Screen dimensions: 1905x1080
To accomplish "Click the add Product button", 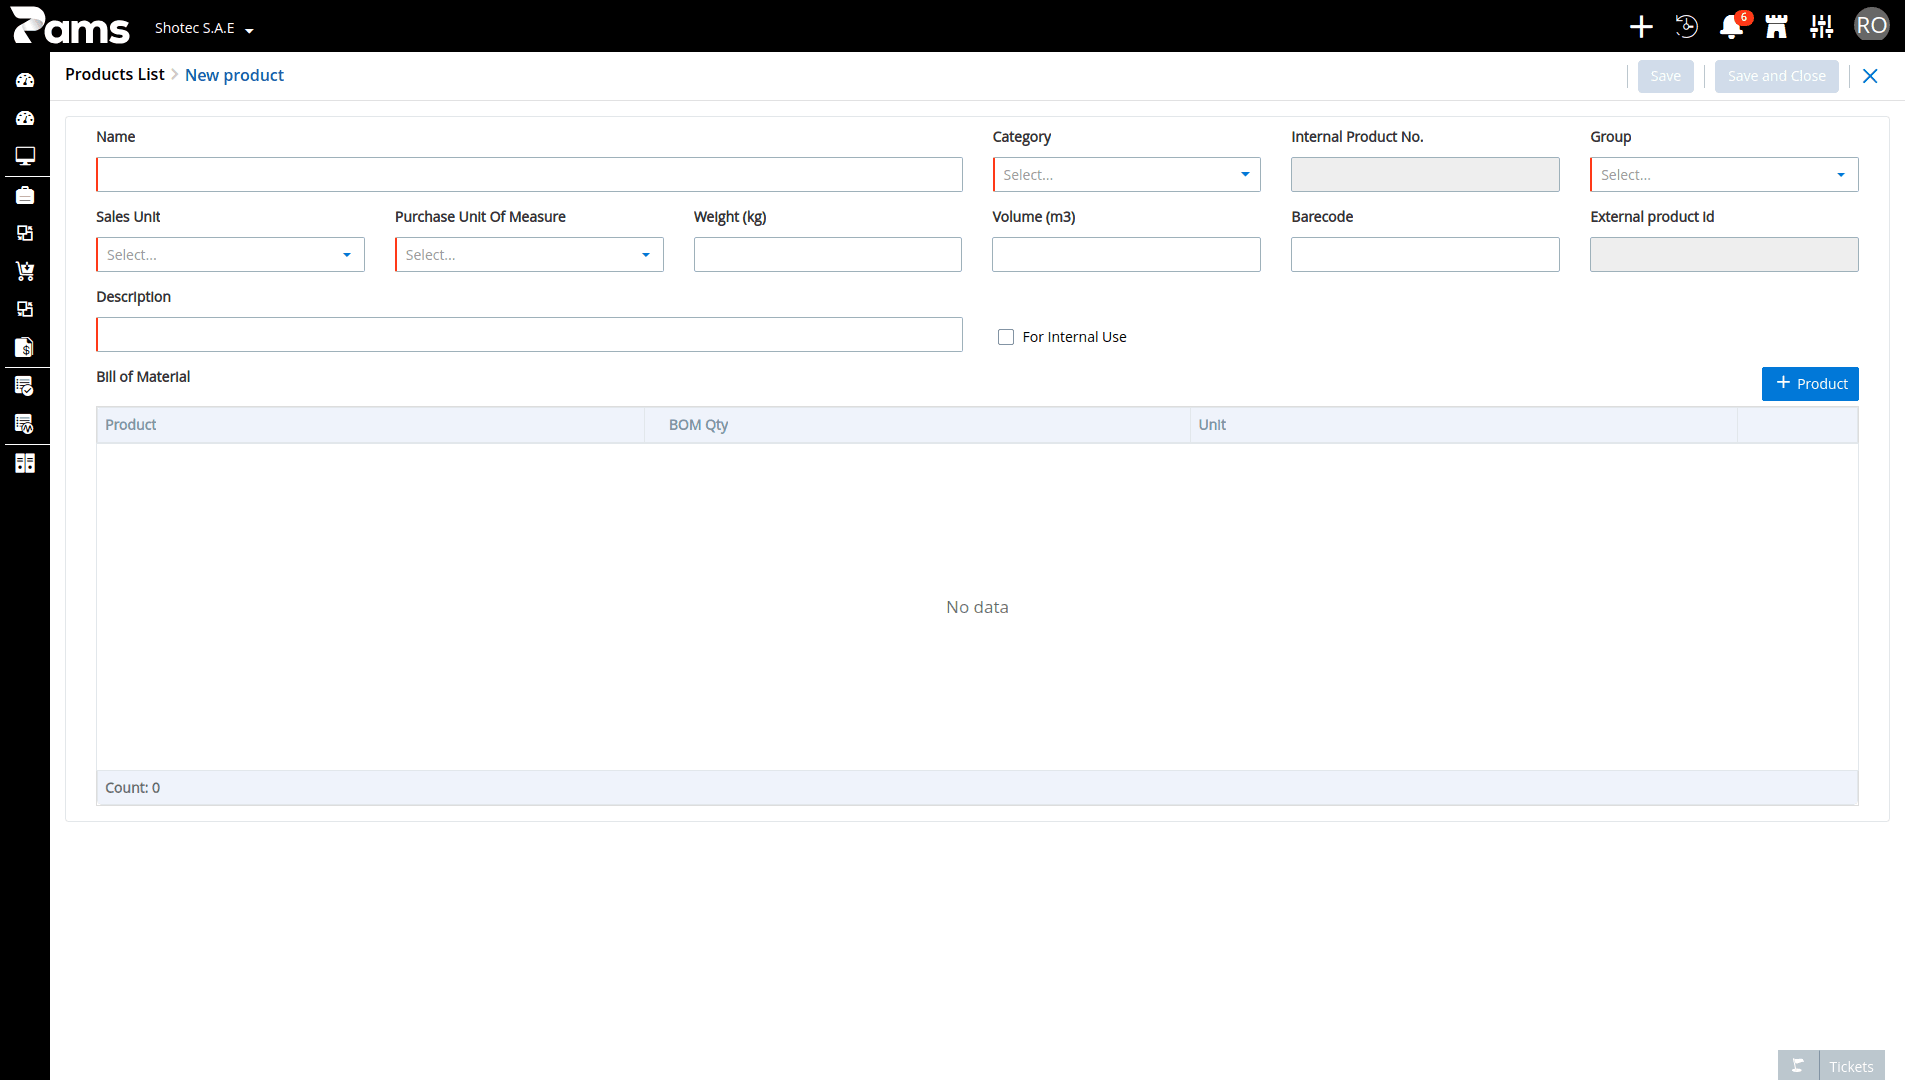I will (1810, 384).
